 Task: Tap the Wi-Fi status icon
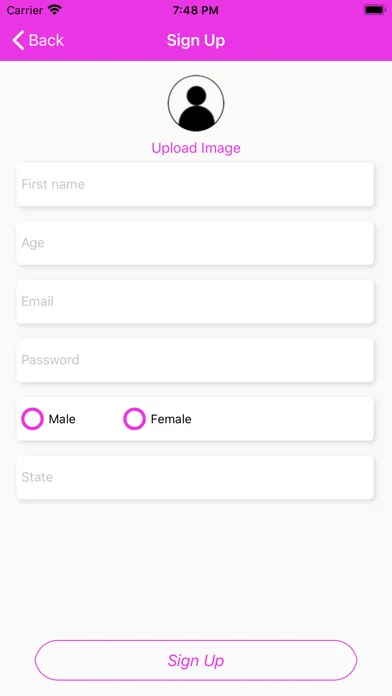(x=55, y=10)
